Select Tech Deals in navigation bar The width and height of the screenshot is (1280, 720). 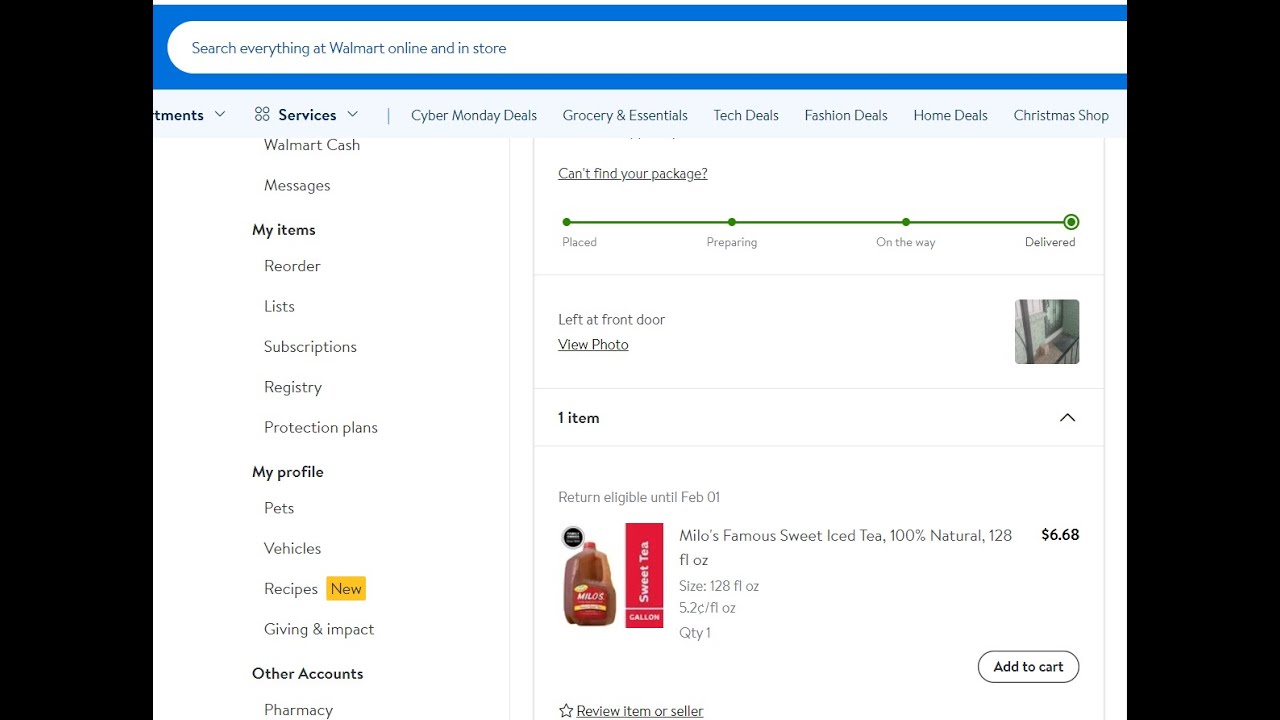(x=746, y=116)
